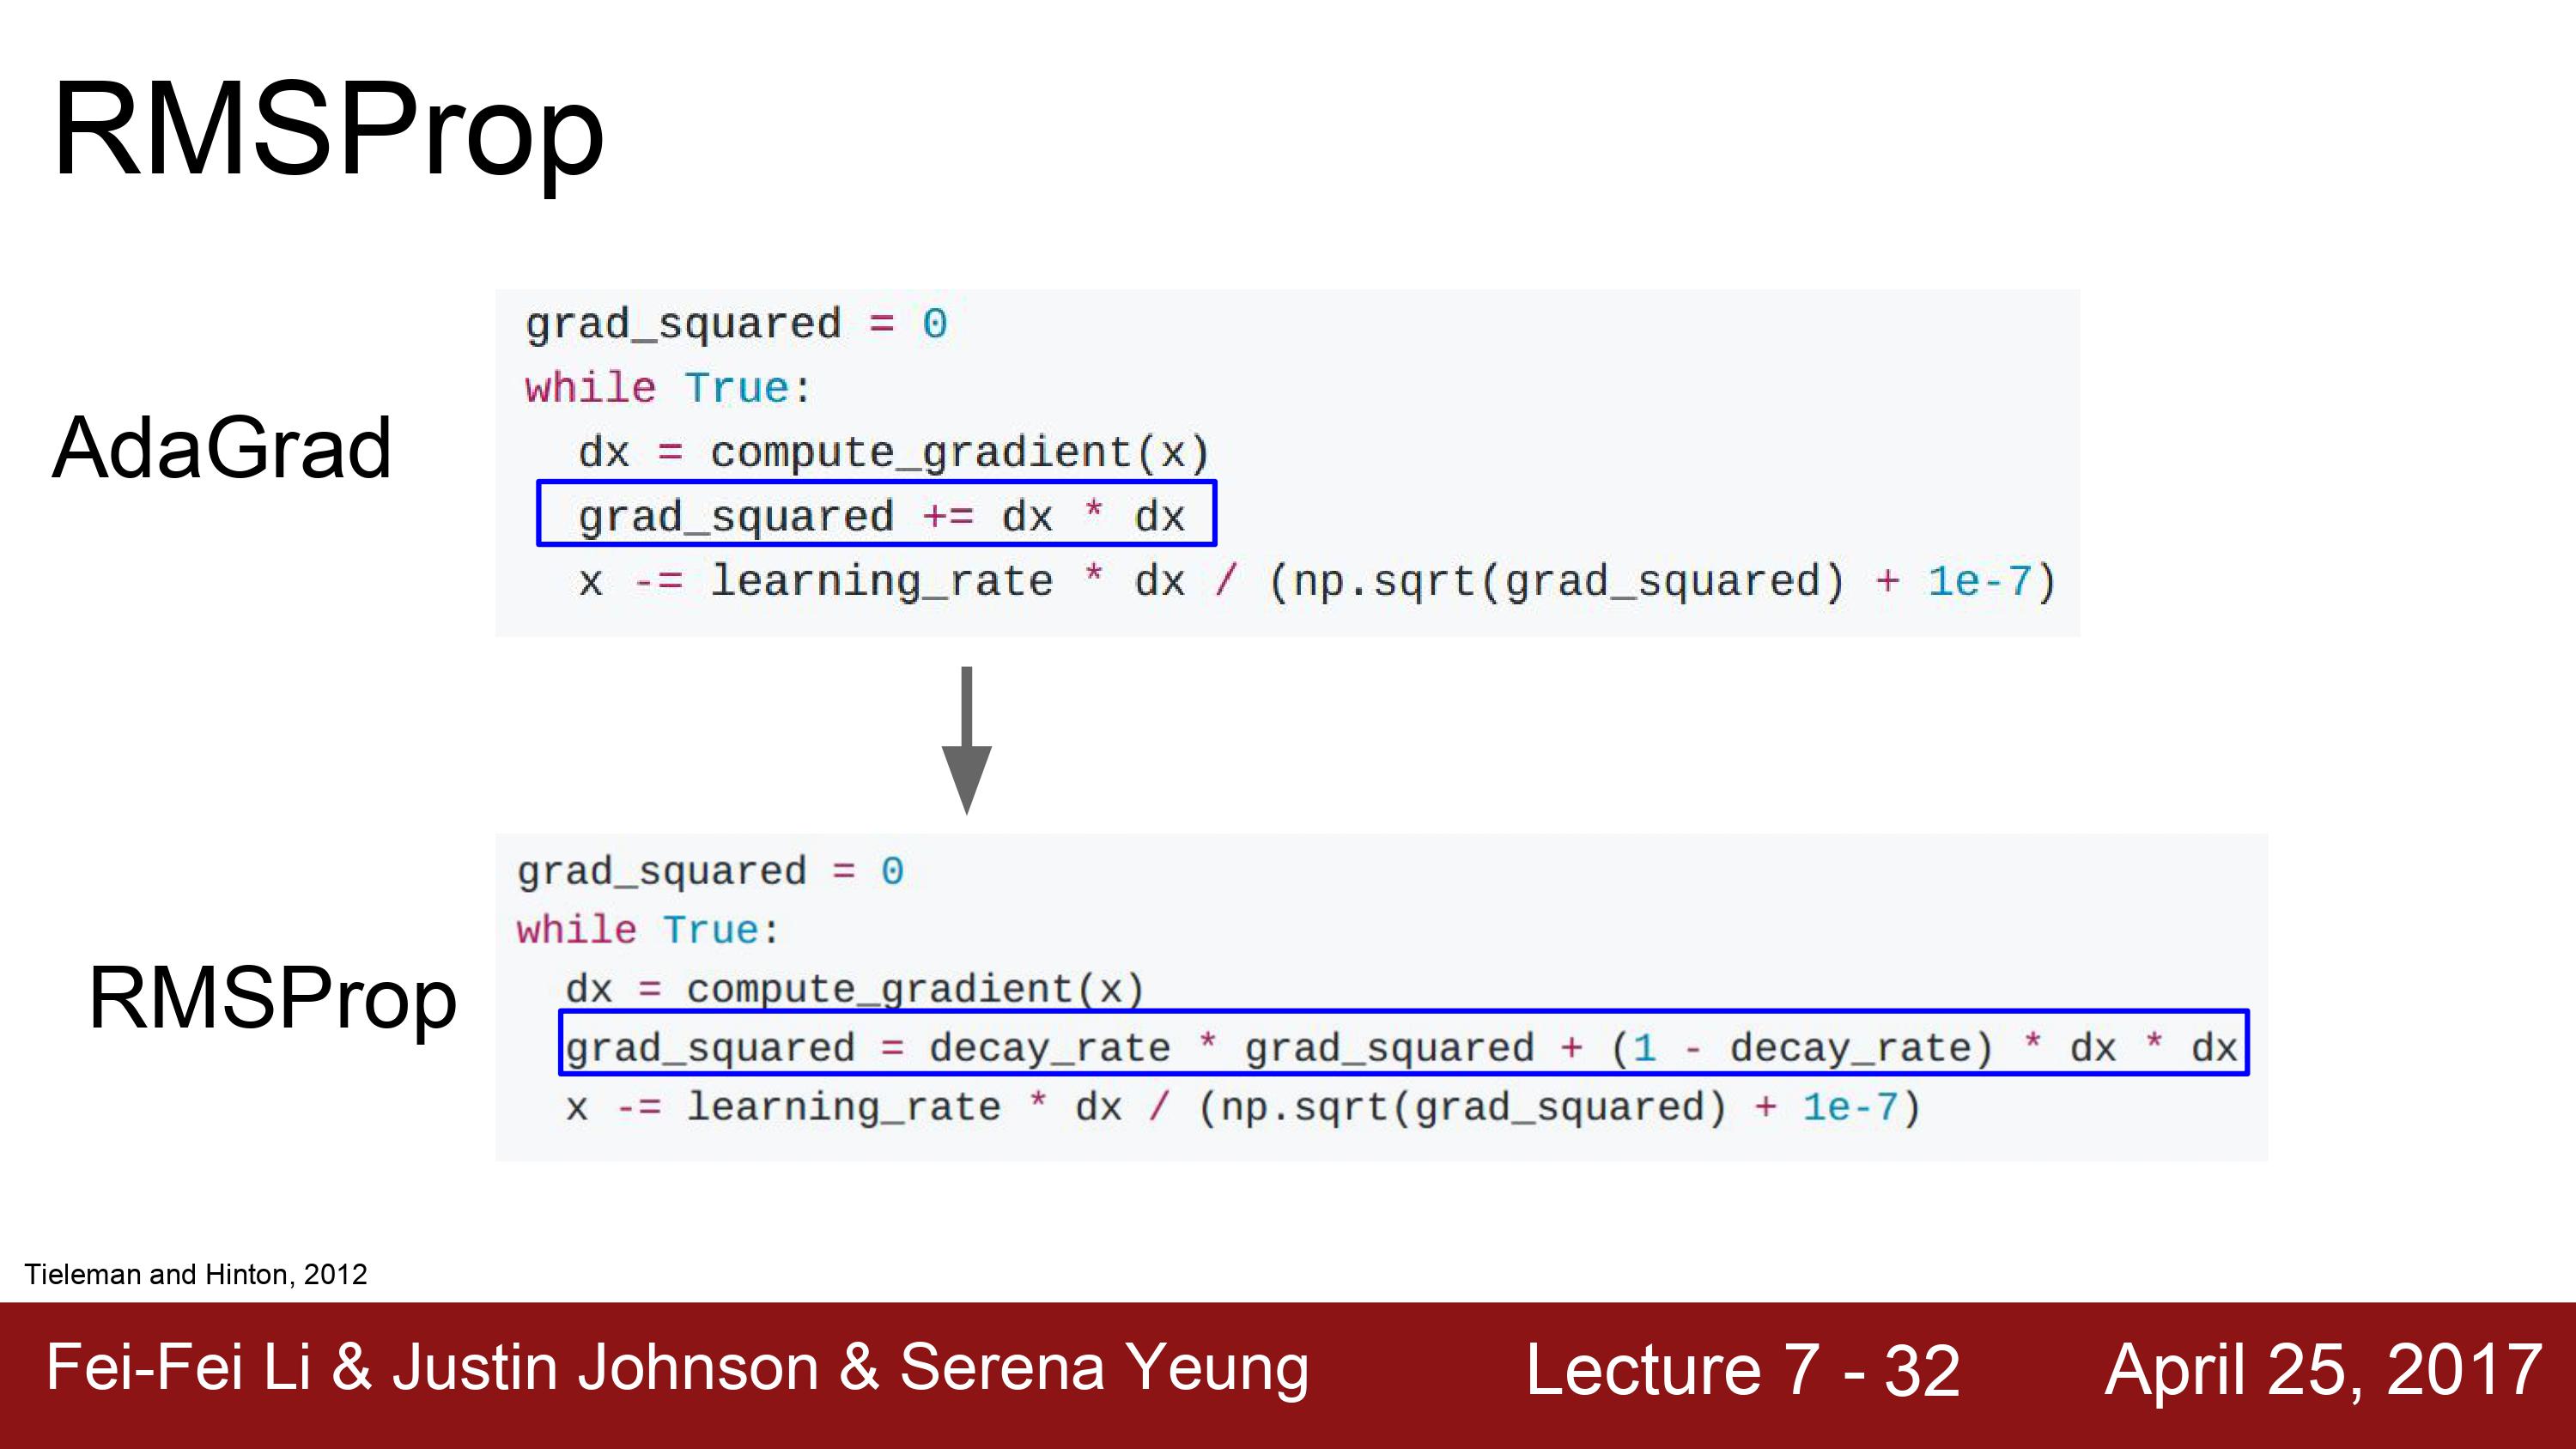Click 'Fei-Fei Li & Justin Johnson & Serena Yeung' footer

[677, 1368]
